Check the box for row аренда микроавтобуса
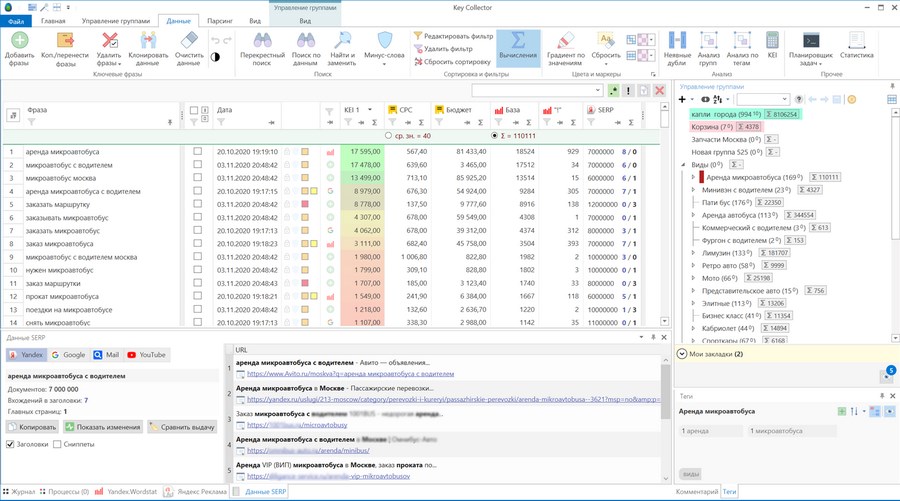 197,152
